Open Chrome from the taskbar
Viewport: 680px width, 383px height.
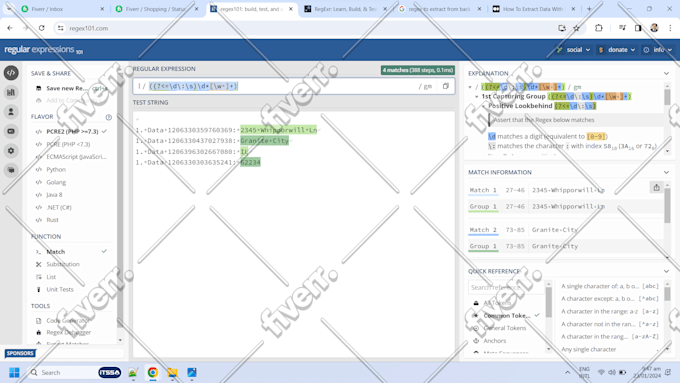coord(153,373)
